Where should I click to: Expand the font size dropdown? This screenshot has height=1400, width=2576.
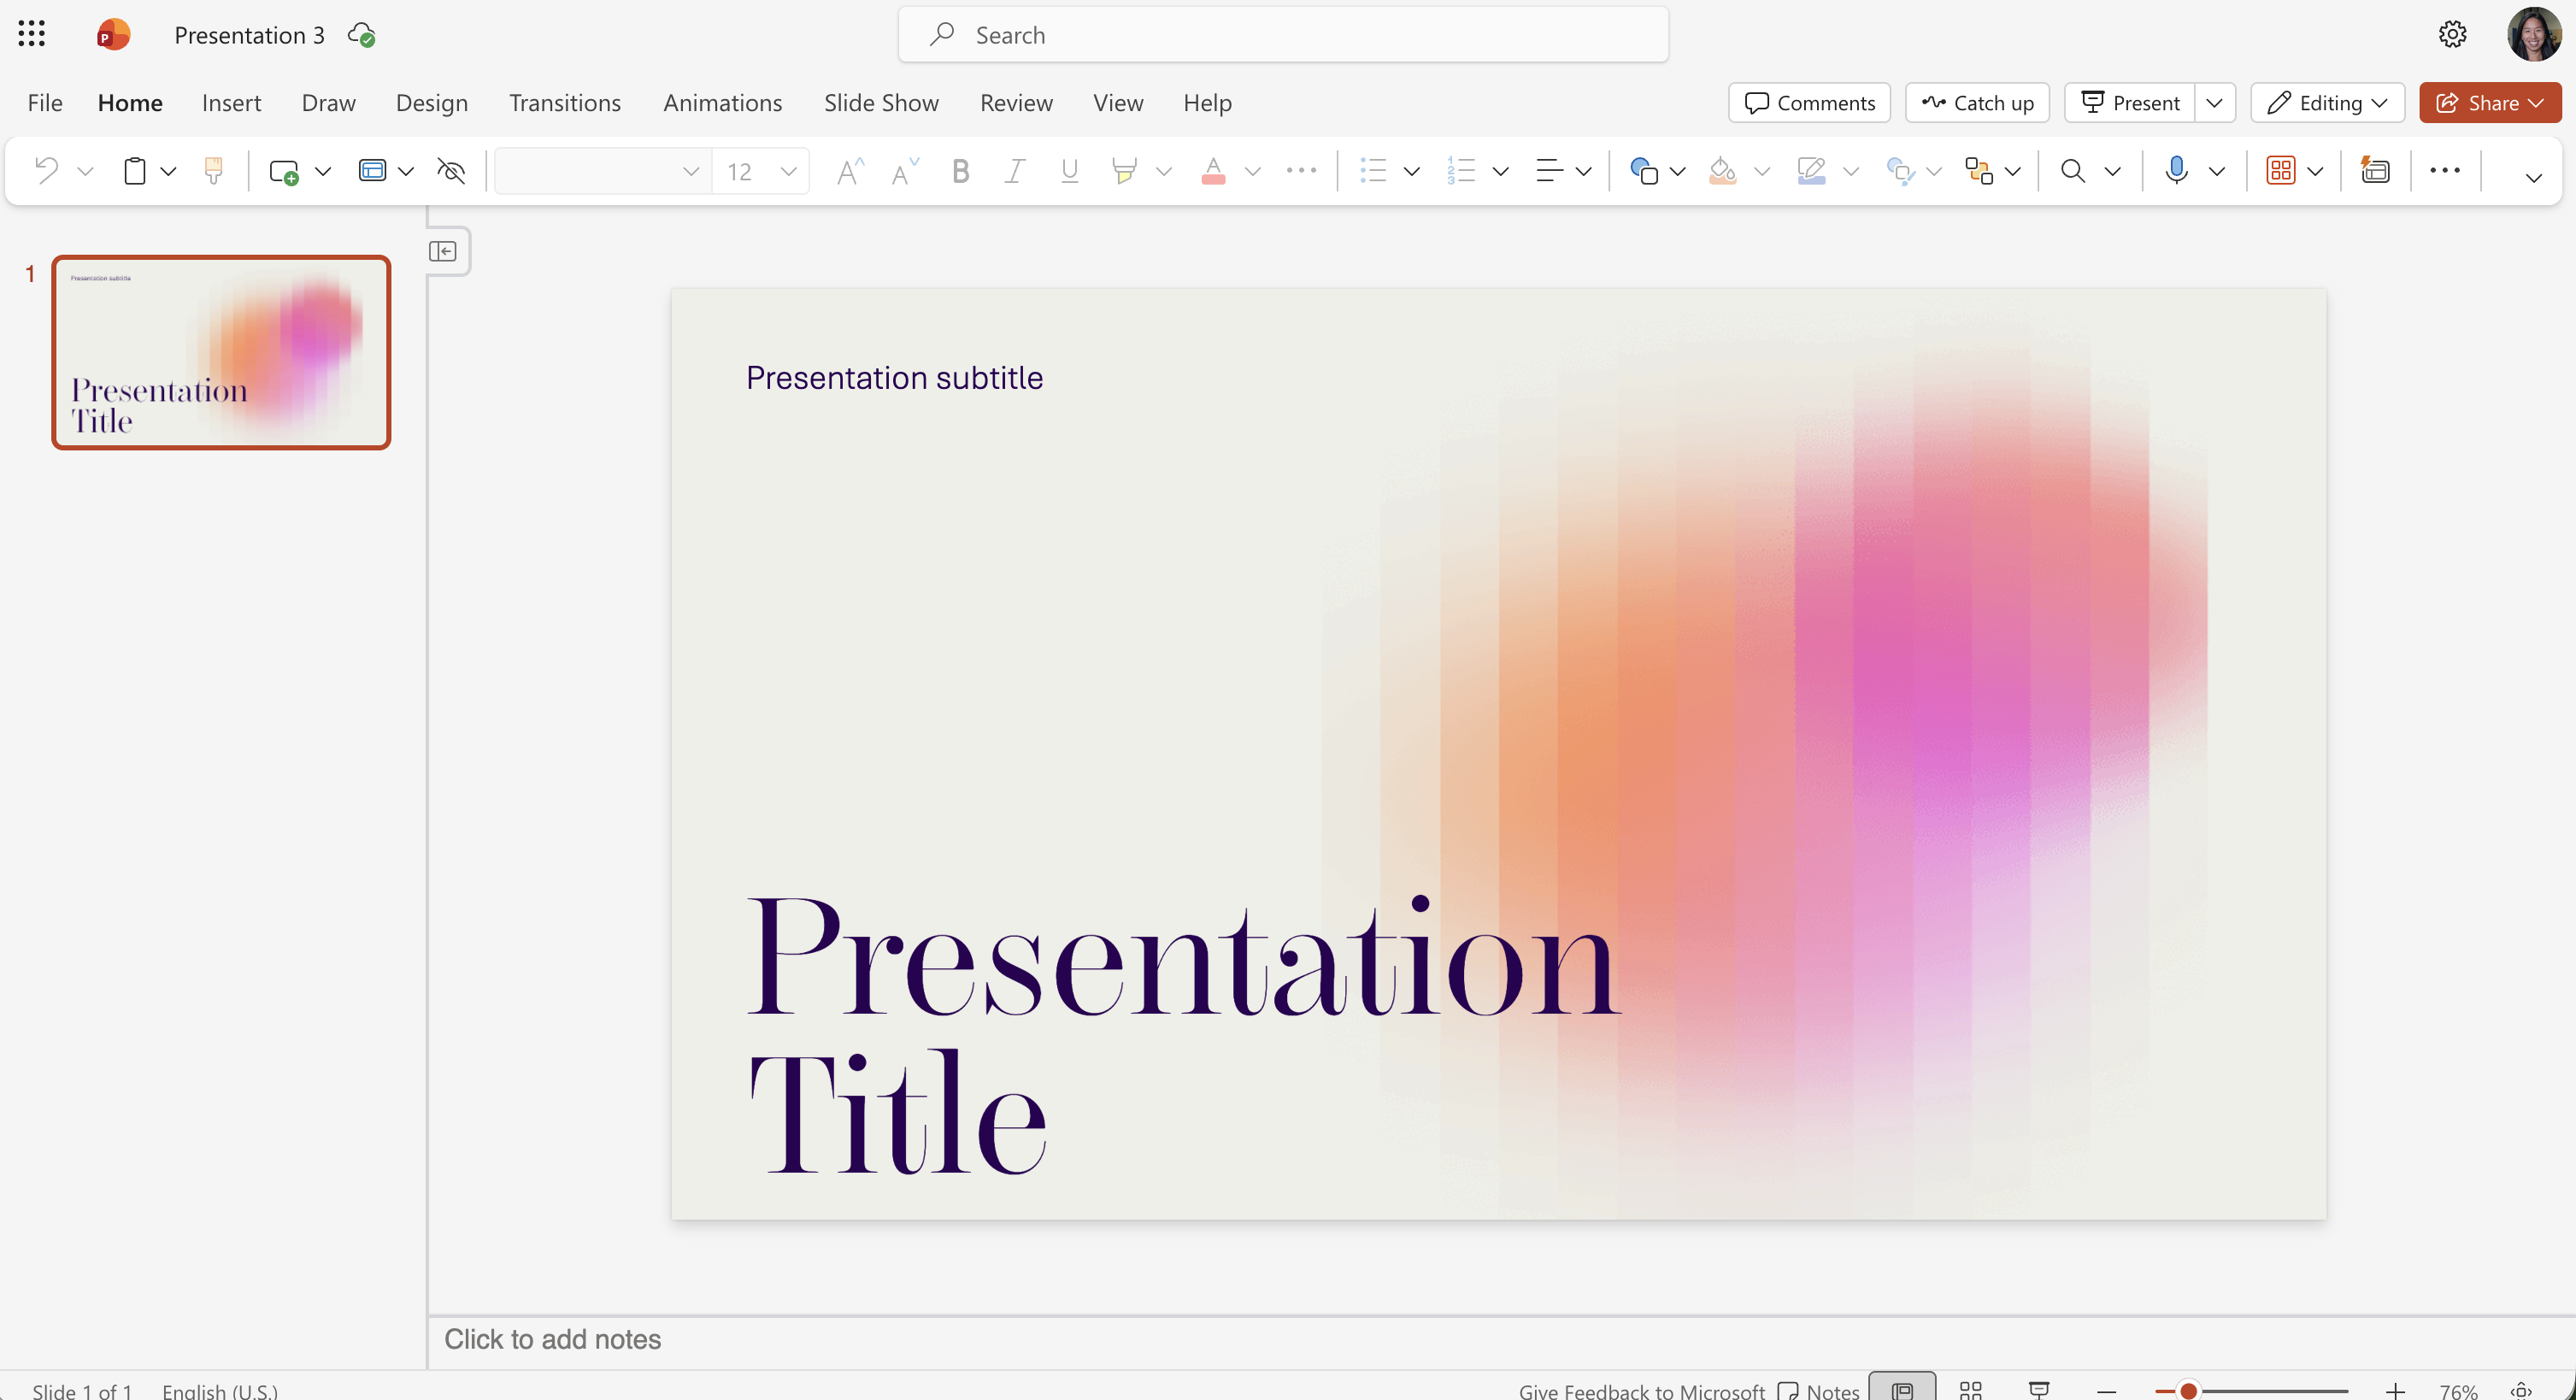tap(789, 171)
